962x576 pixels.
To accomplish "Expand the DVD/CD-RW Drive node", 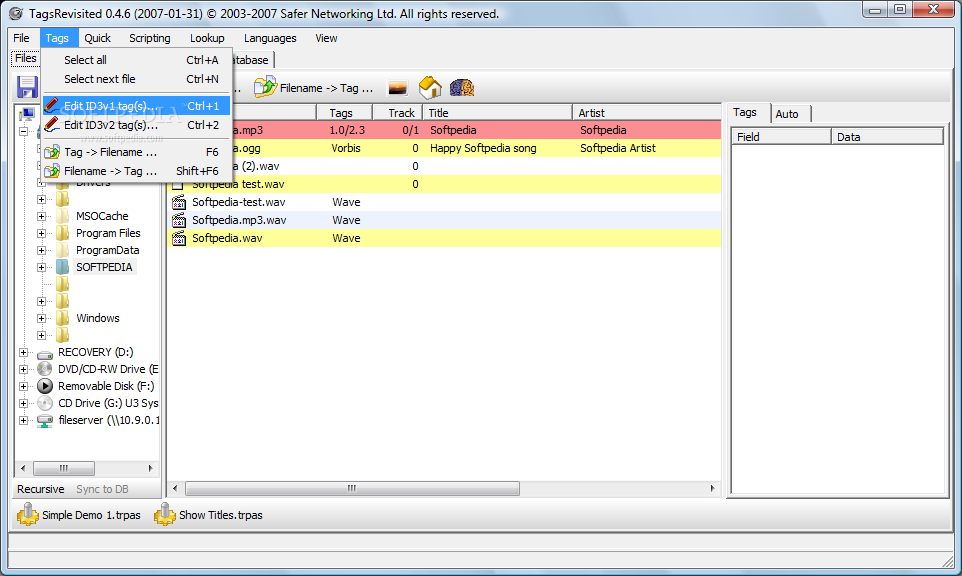I will pyautogui.click(x=23, y=369).
